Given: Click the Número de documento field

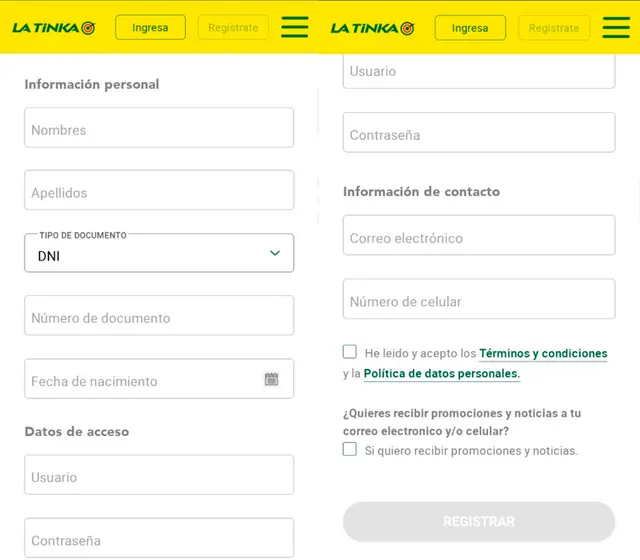Looking at the screenshot, I should 159,317.
